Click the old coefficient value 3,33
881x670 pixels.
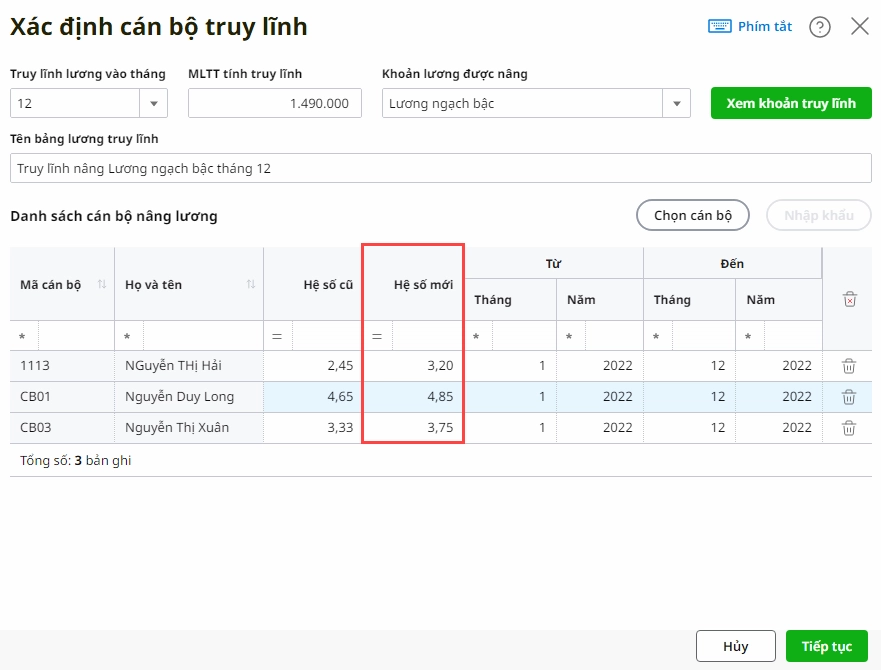click(x=340, y=427)
